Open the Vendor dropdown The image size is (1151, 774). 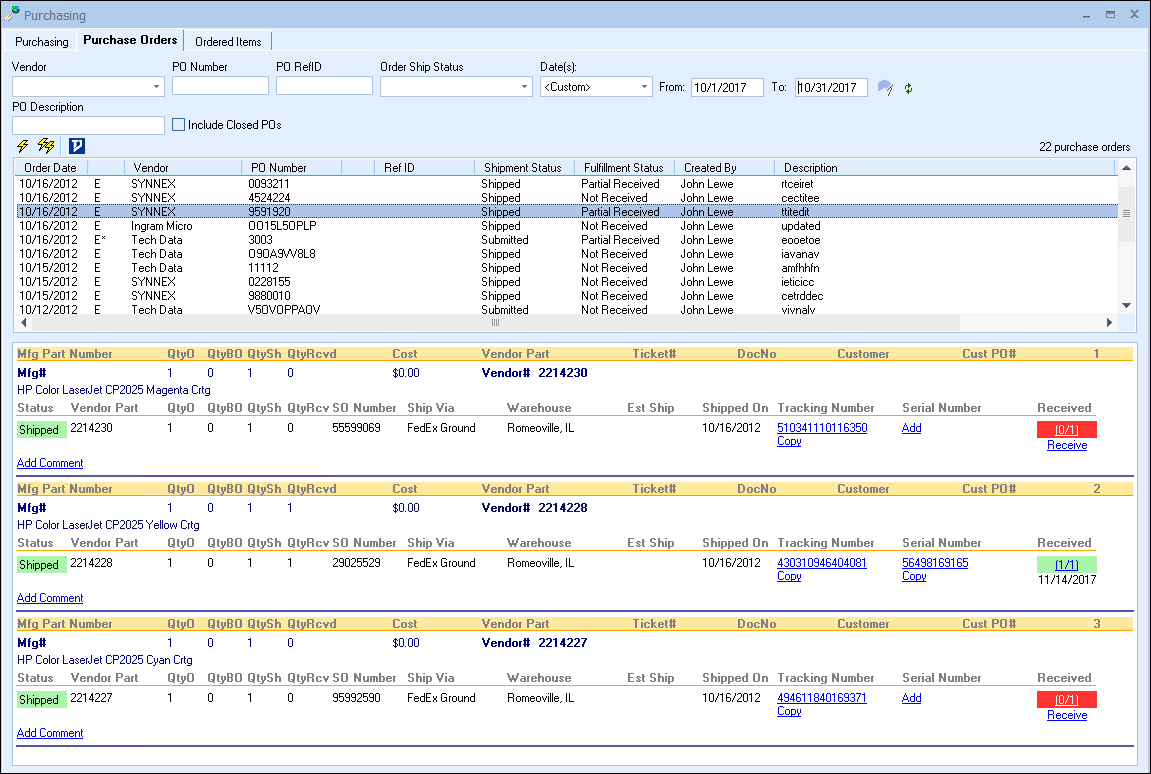click(156, 87)
